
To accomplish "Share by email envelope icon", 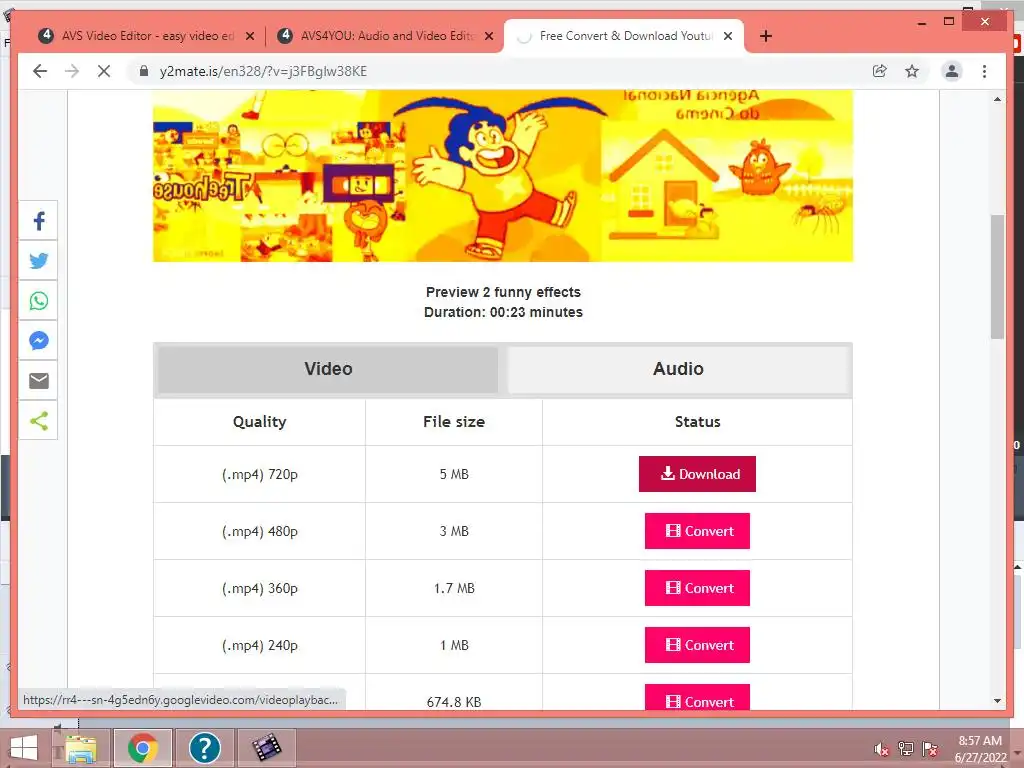I will (39, 381).
